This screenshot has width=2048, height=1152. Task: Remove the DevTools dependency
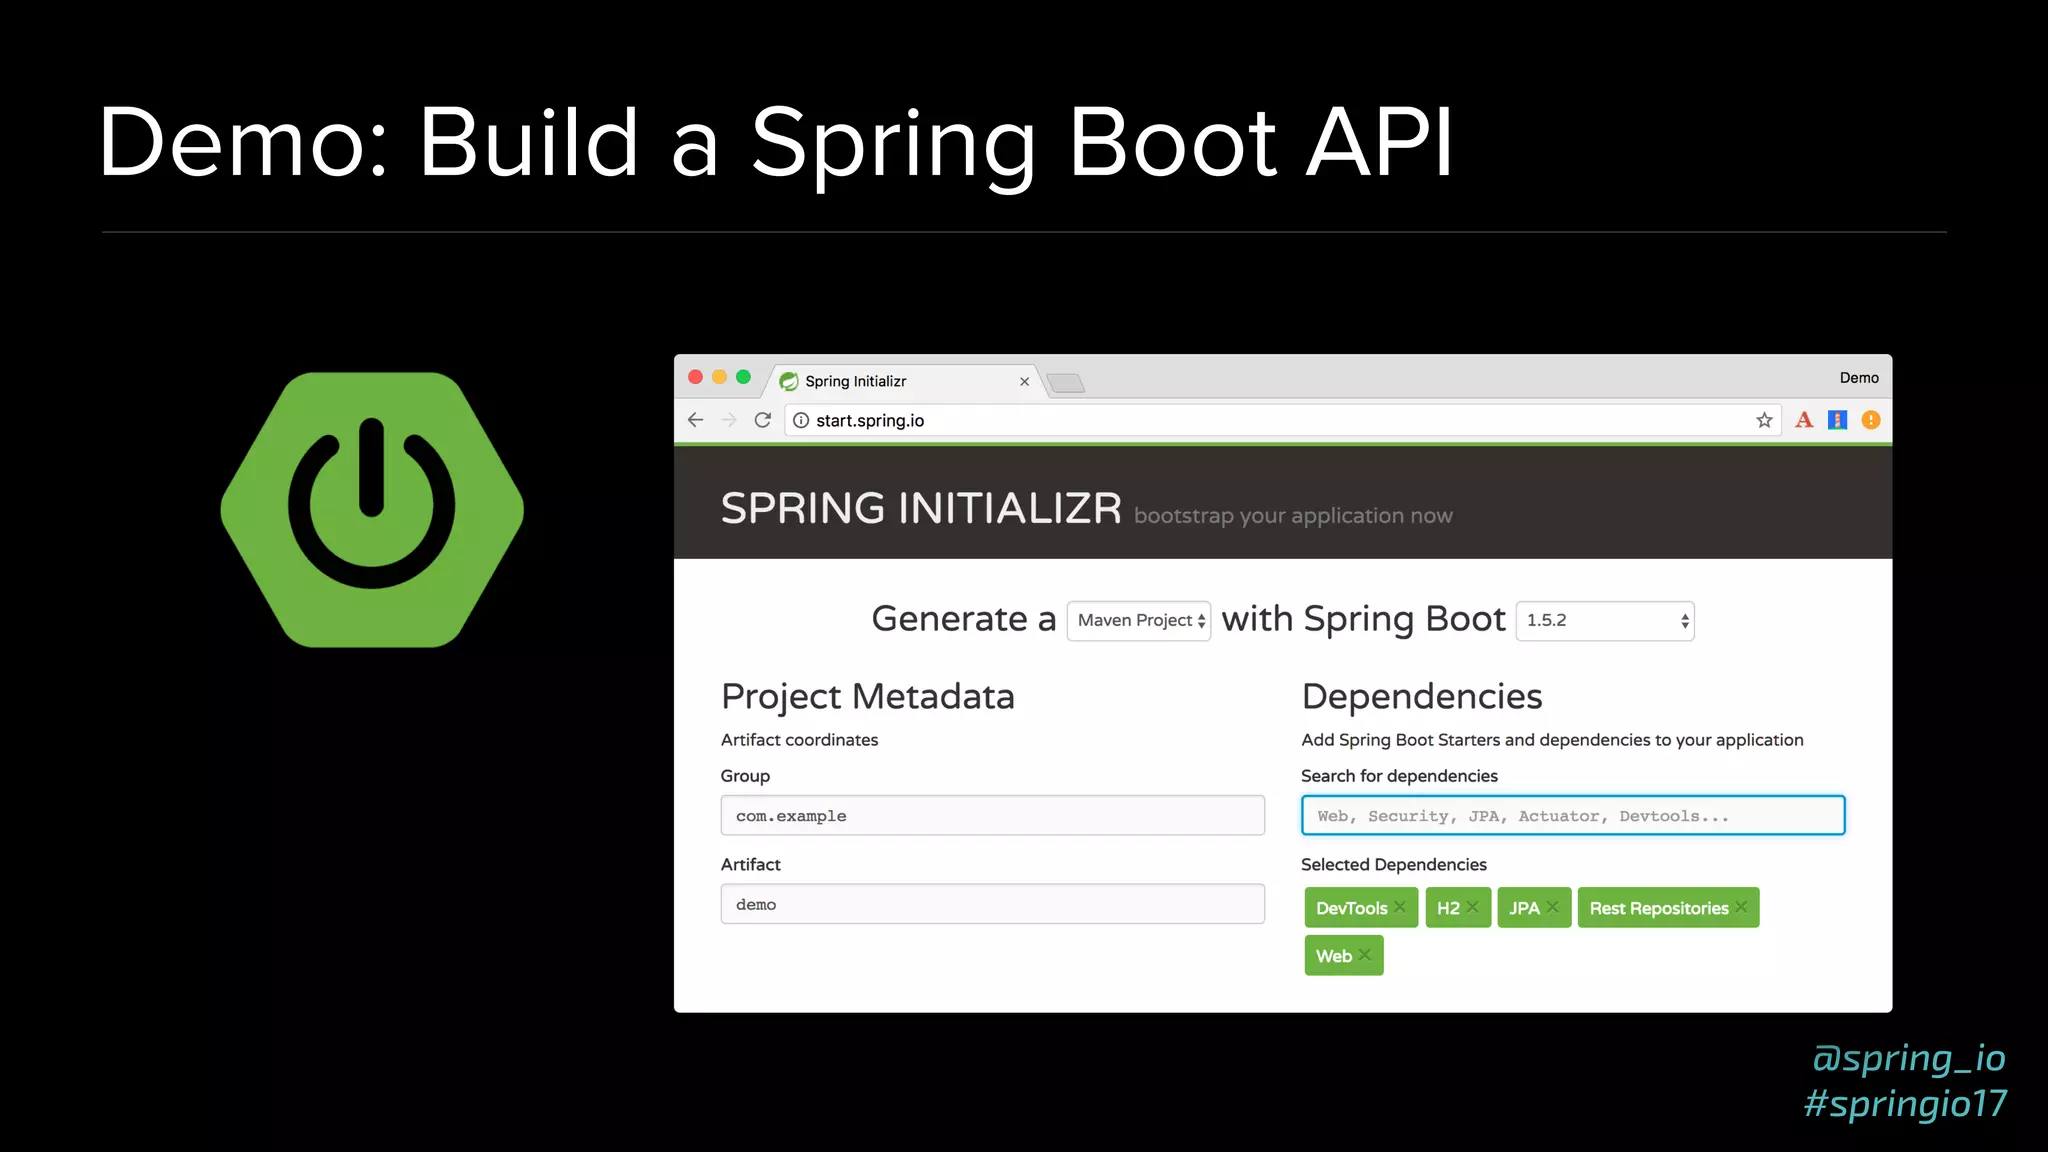pos(1400,907)
